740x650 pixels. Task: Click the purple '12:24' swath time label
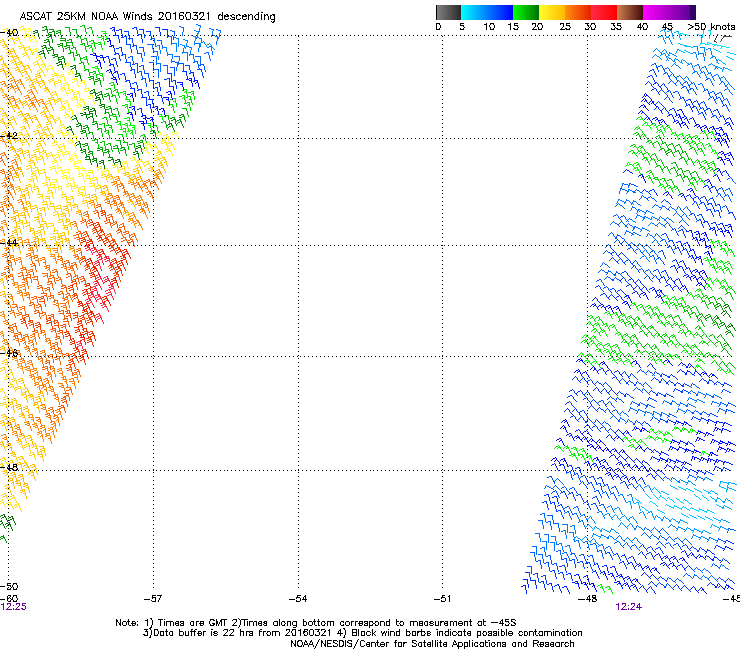pos(629,607)
